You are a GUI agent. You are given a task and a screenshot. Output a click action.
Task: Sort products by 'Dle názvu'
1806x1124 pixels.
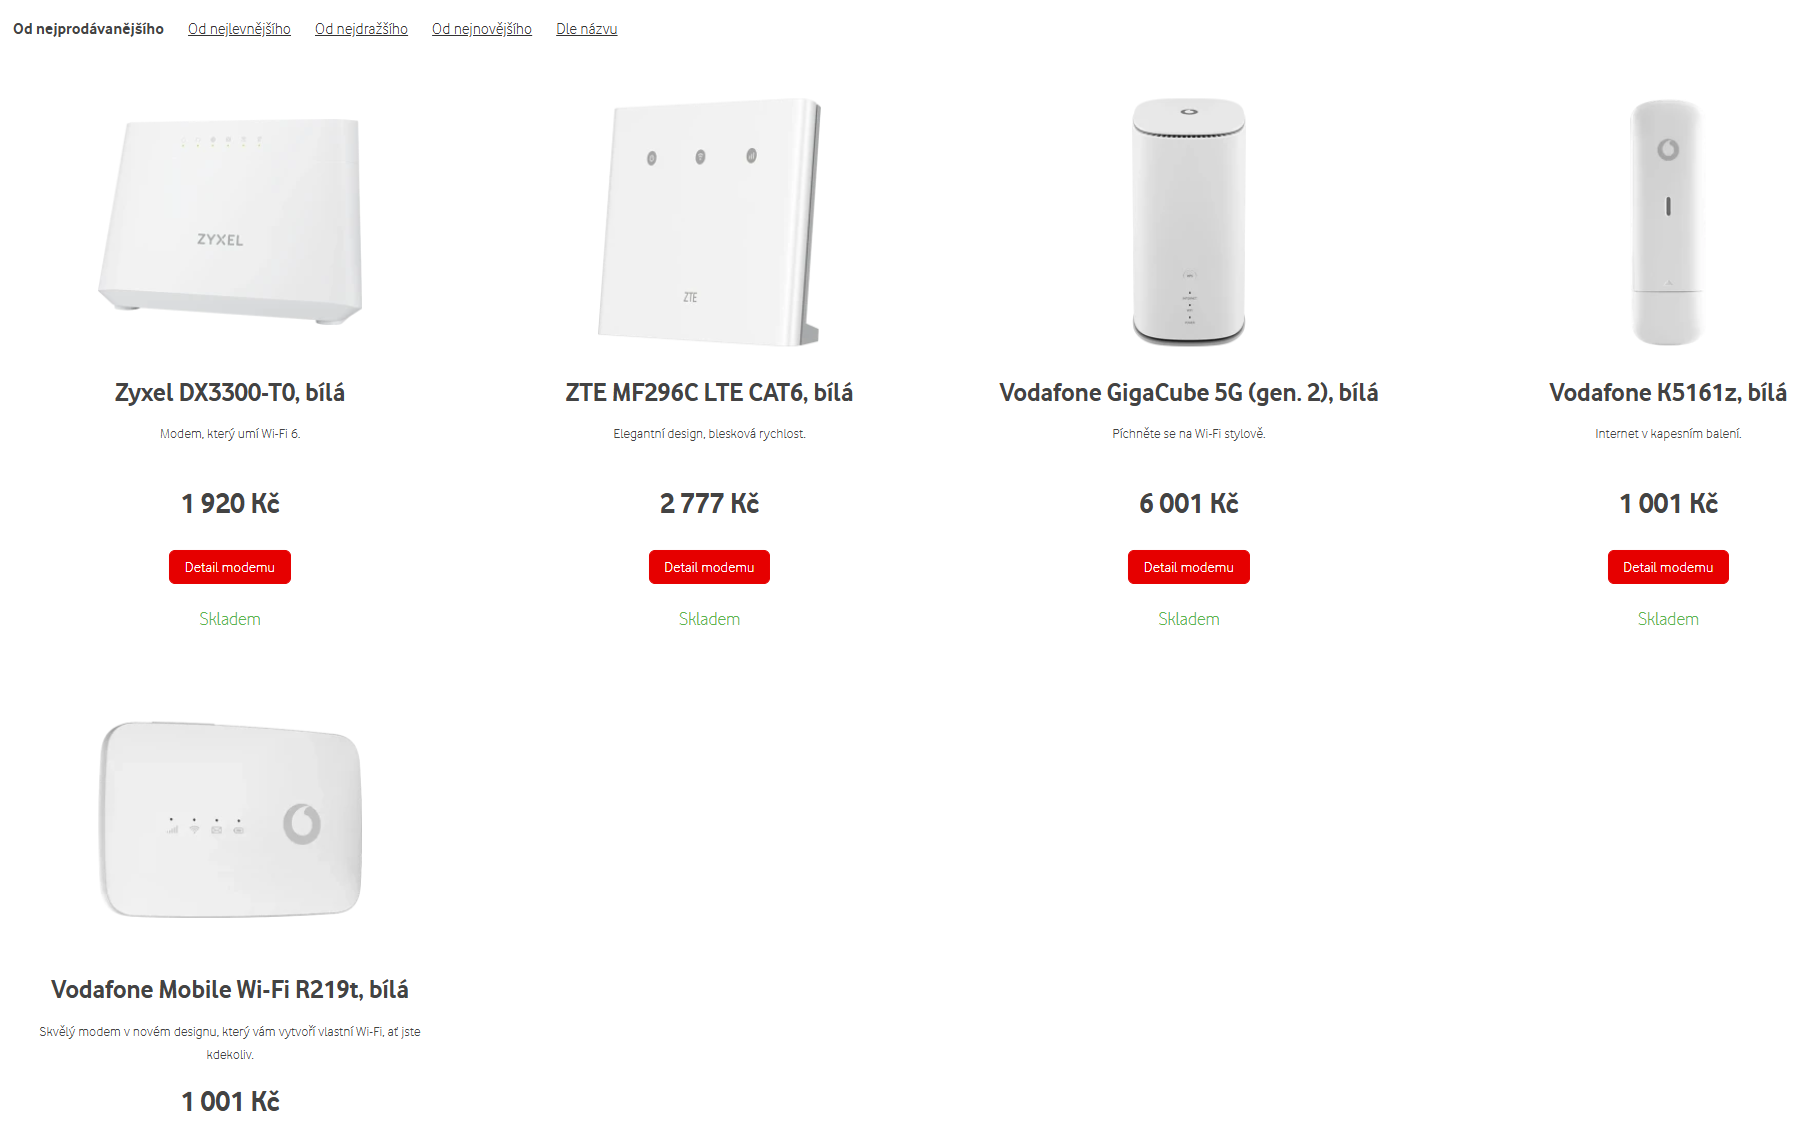586,29
